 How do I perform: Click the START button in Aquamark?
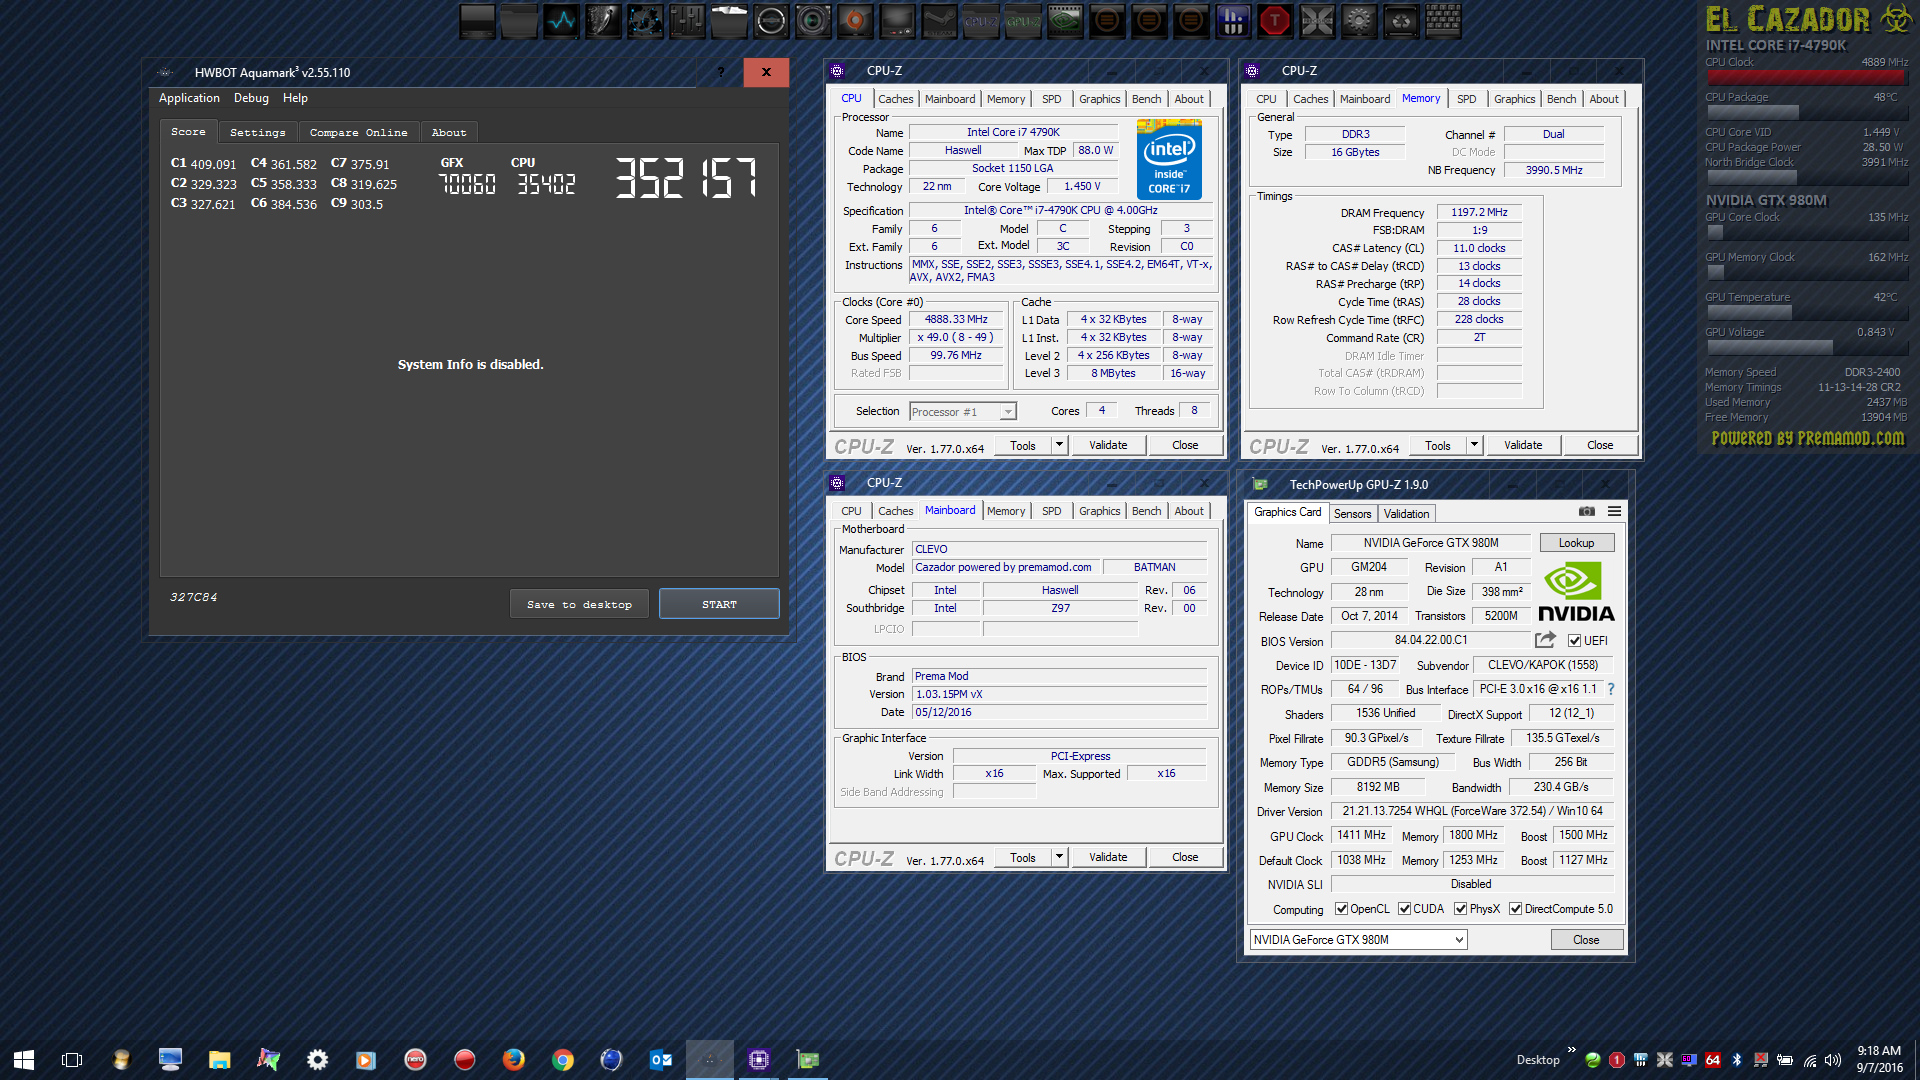(719, 604)
